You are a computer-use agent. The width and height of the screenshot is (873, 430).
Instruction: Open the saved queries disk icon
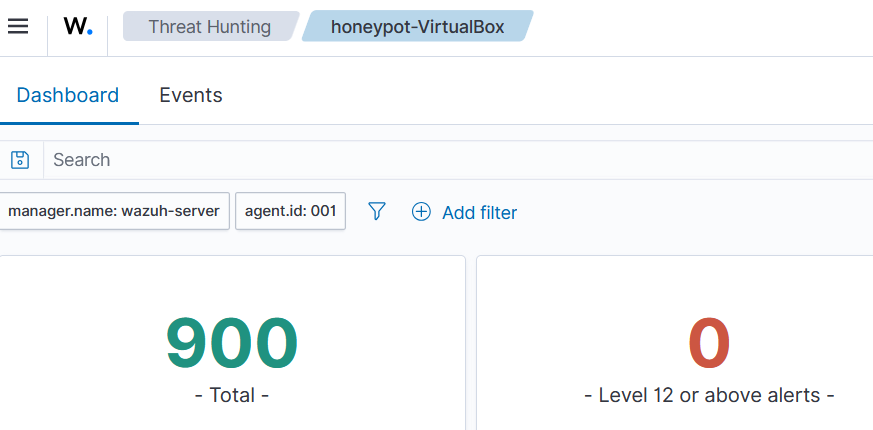pos(20,160)
